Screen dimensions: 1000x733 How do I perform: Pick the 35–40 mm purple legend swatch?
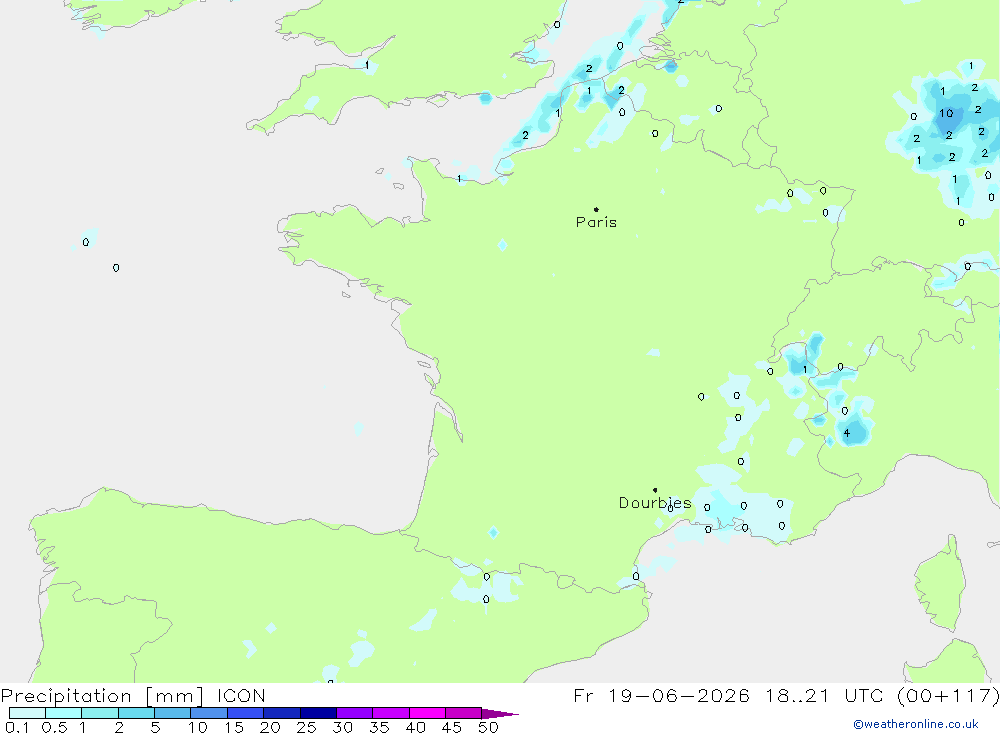click(391, 713)
